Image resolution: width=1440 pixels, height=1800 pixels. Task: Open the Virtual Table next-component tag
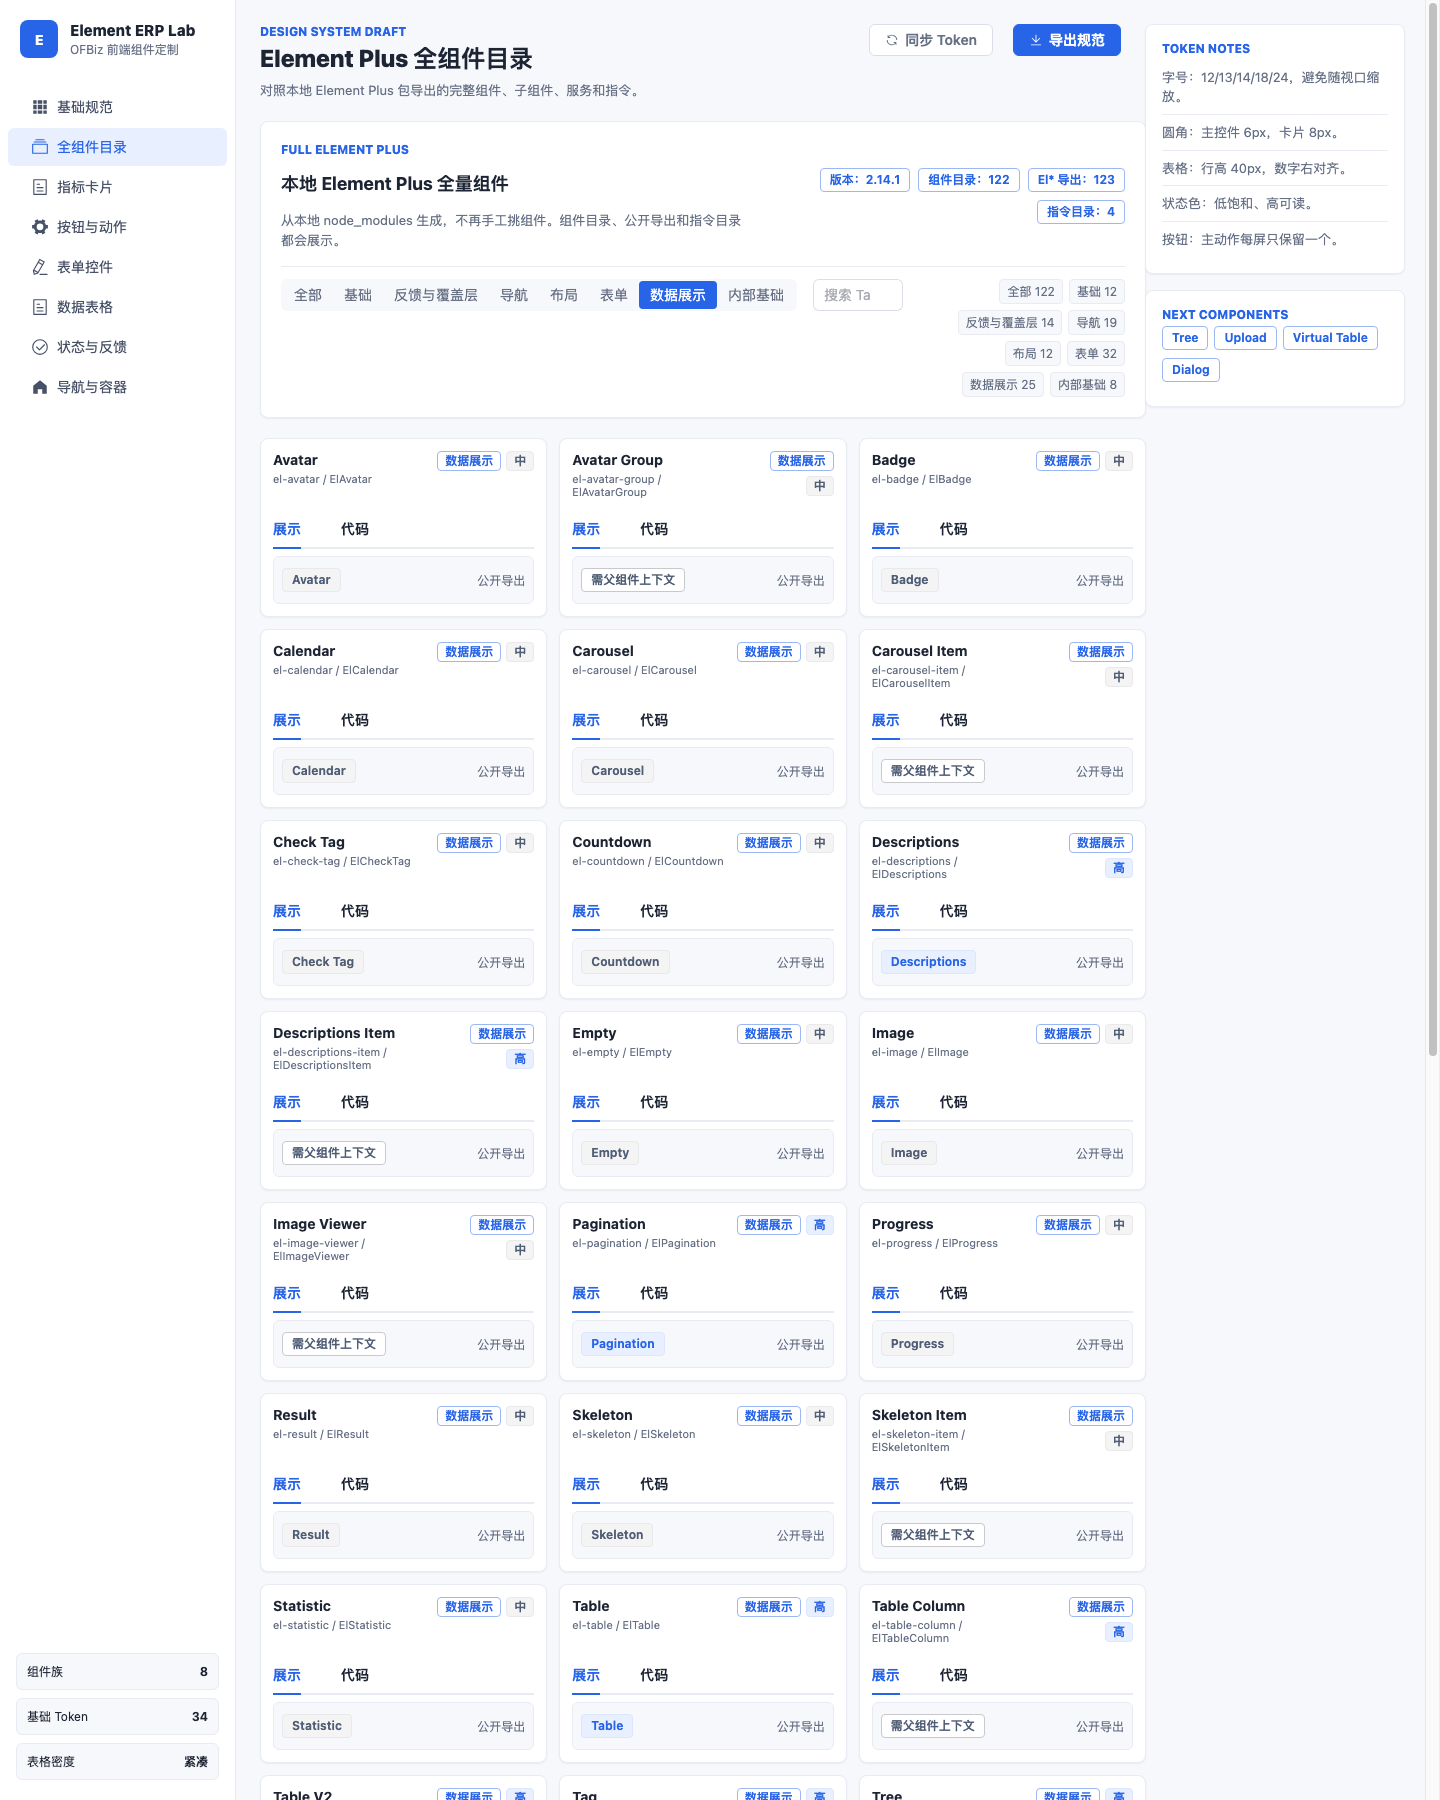(x=1330, y=338)
